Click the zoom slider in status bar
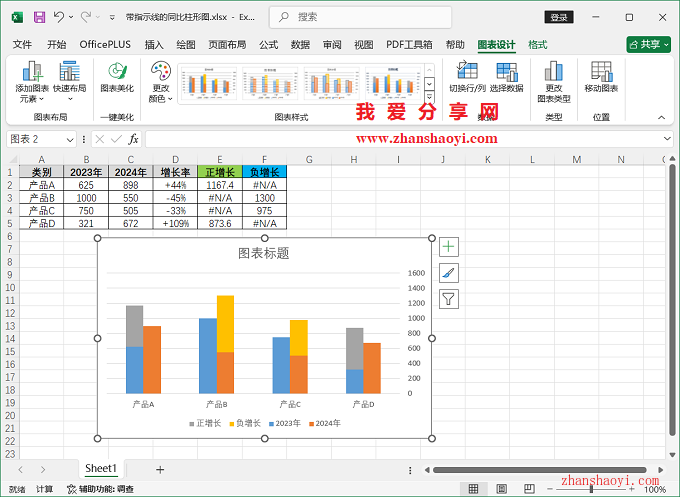Image resolution: width=680 pixels, height=497 pixels. 591,489
